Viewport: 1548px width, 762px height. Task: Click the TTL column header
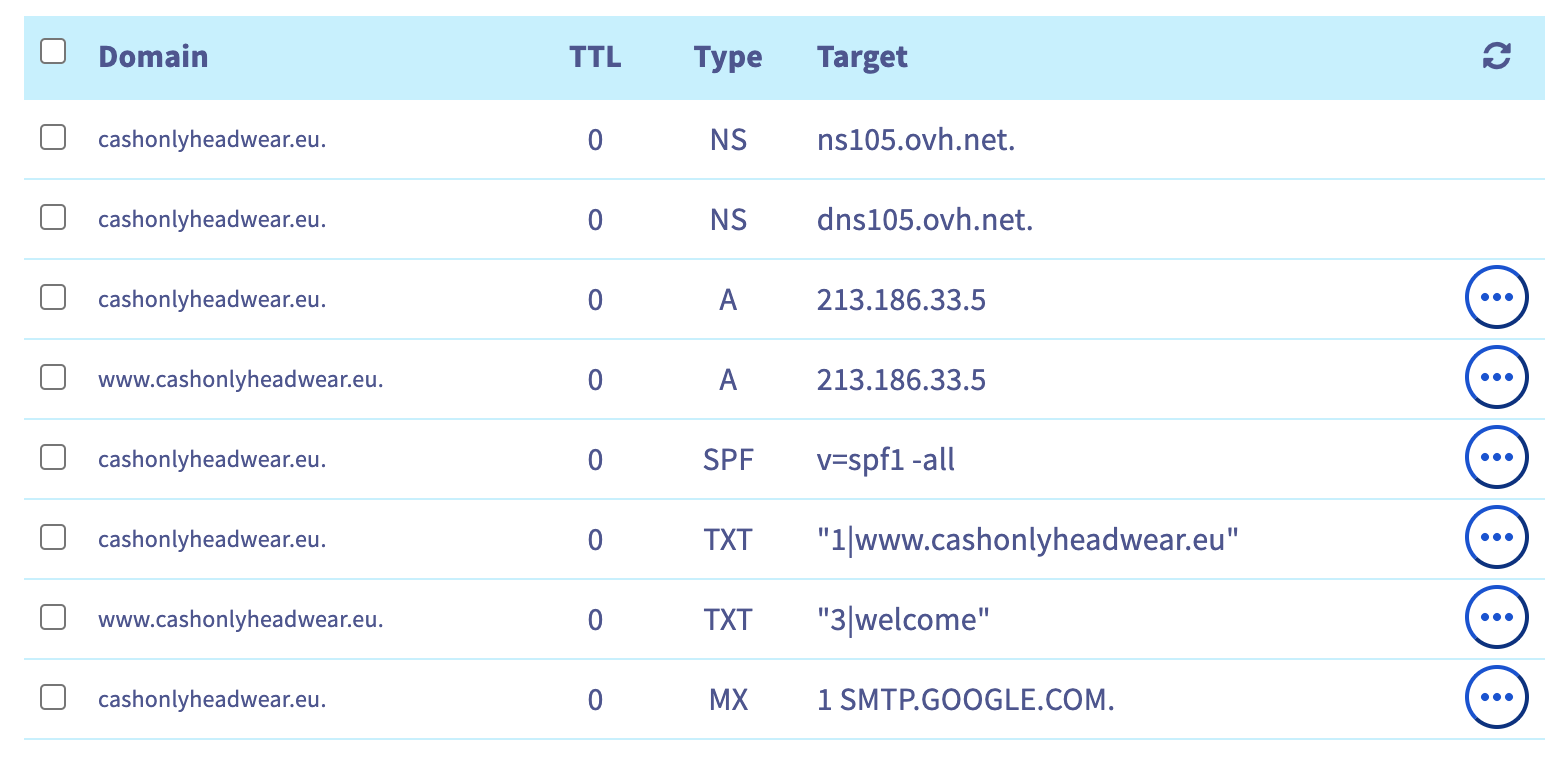595,57
